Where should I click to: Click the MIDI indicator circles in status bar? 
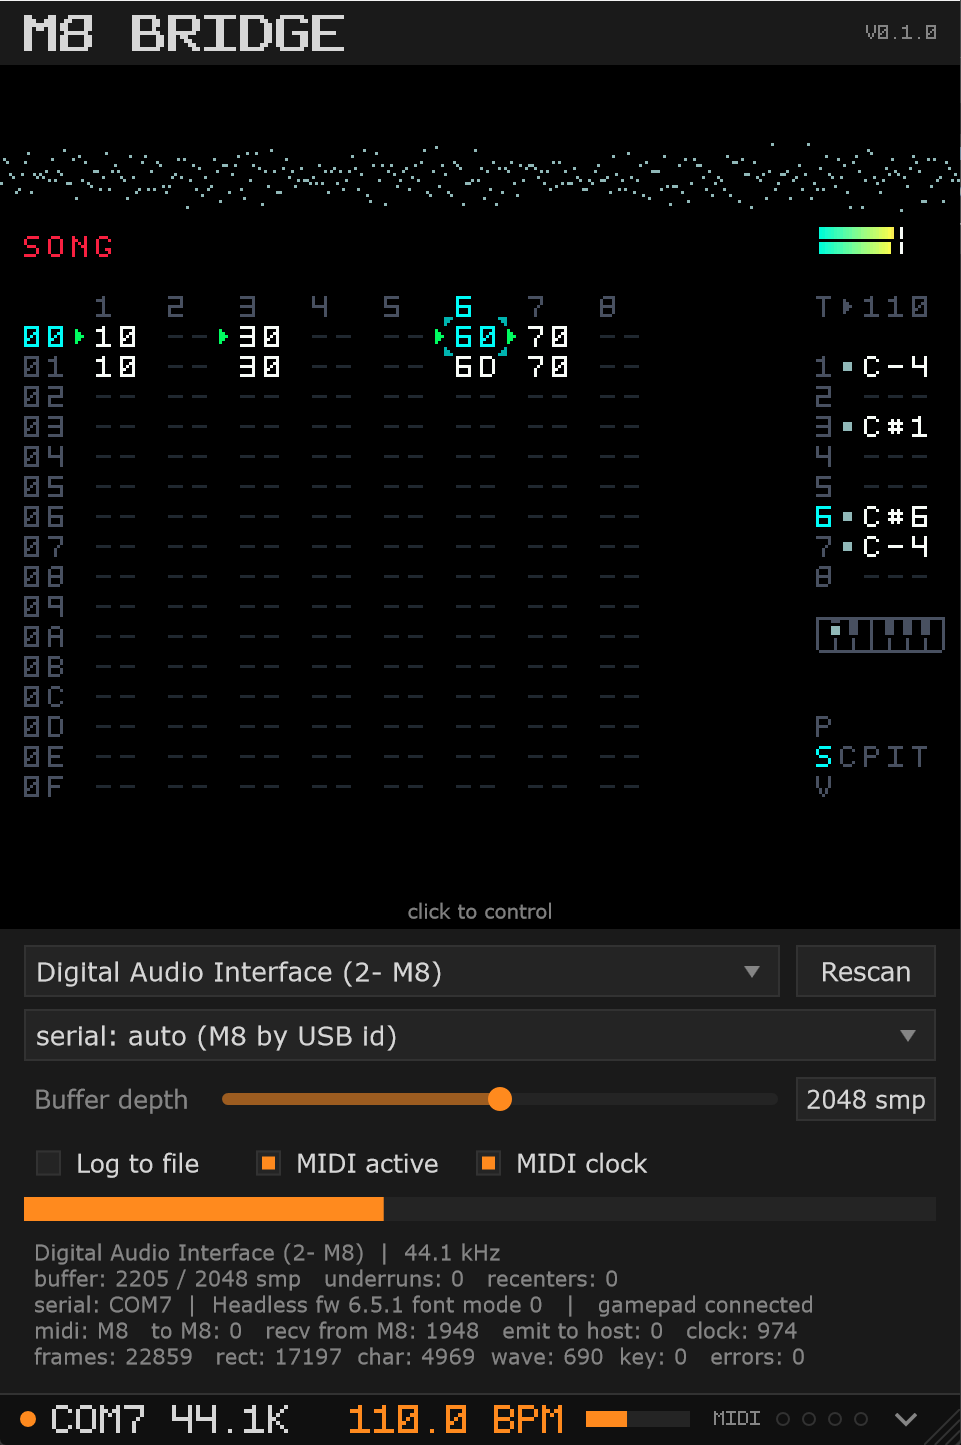821,1419
